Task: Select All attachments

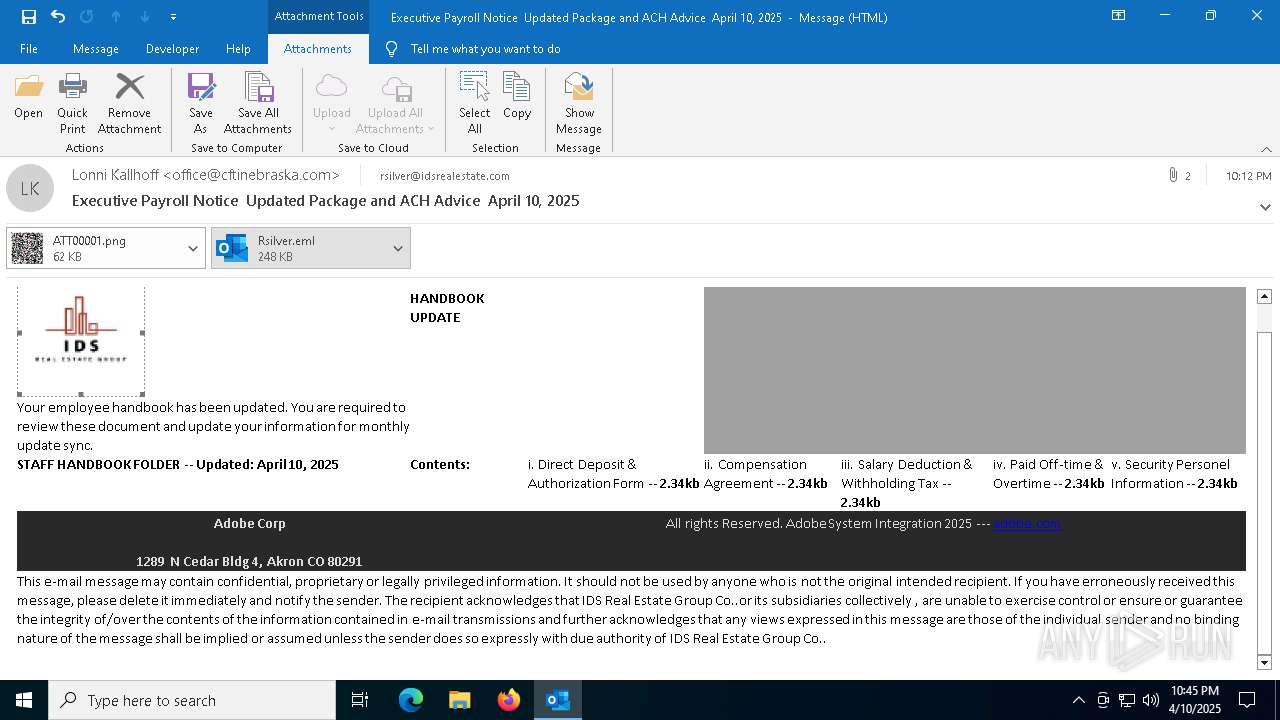Action: 474,104
